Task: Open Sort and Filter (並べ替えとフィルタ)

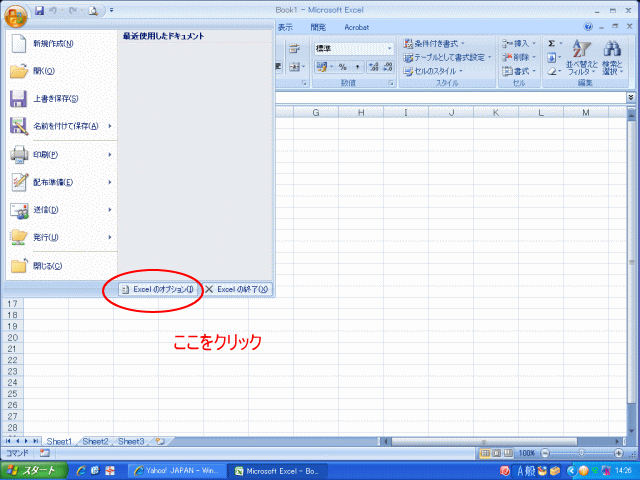Action: (581, 57)
